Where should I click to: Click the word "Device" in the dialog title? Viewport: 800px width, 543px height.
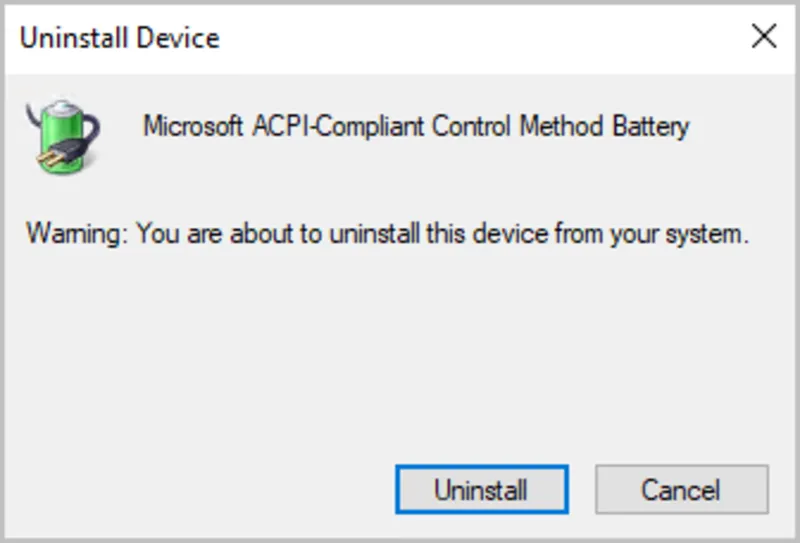tap(178, 38)
